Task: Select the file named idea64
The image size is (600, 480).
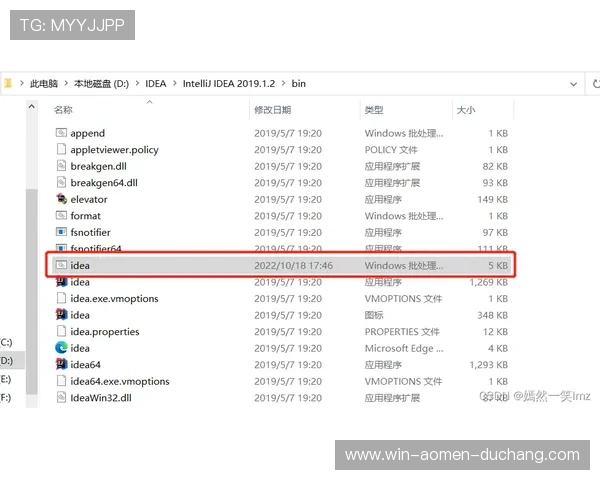Action: pos(85,364)
